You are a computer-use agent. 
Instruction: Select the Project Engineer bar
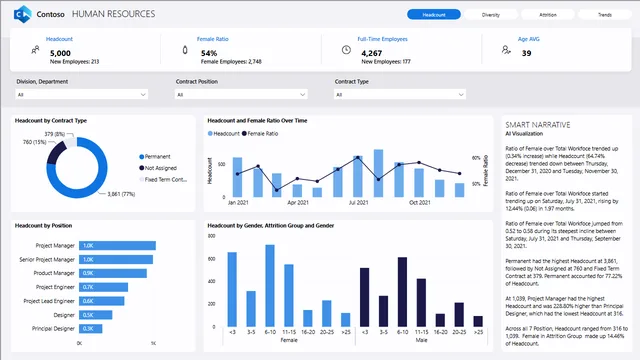click(x=103, y=287)
